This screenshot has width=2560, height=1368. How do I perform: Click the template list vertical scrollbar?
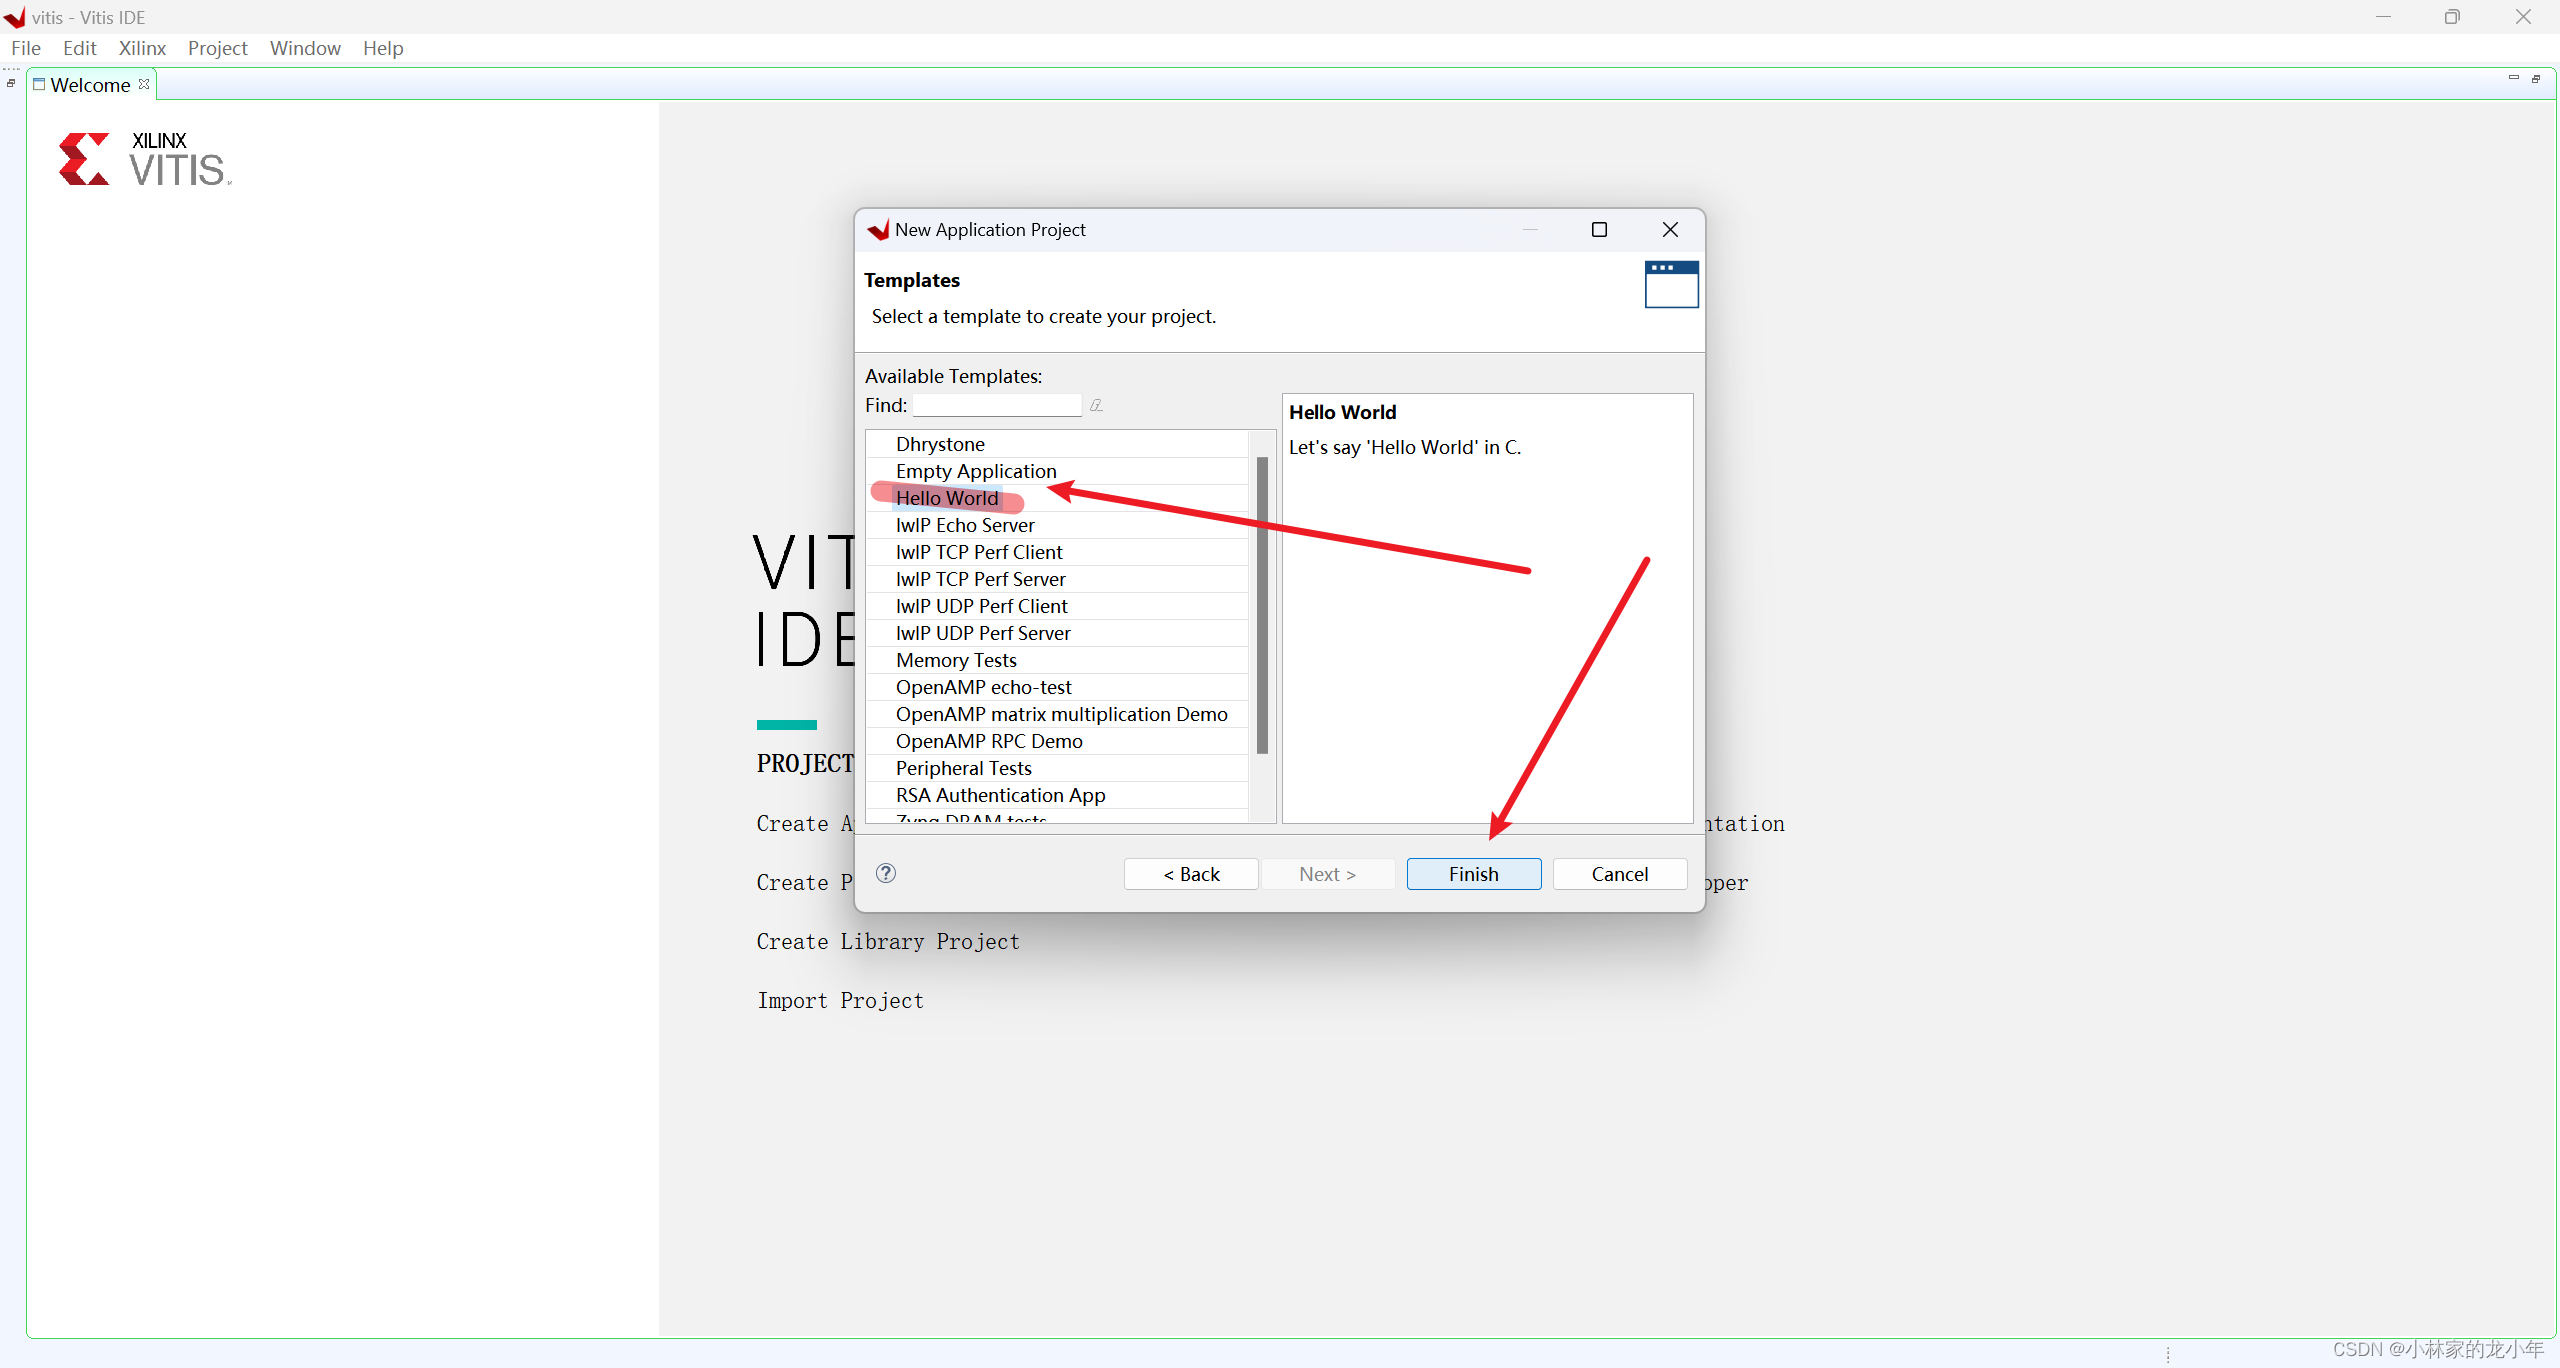point(1262,604)
